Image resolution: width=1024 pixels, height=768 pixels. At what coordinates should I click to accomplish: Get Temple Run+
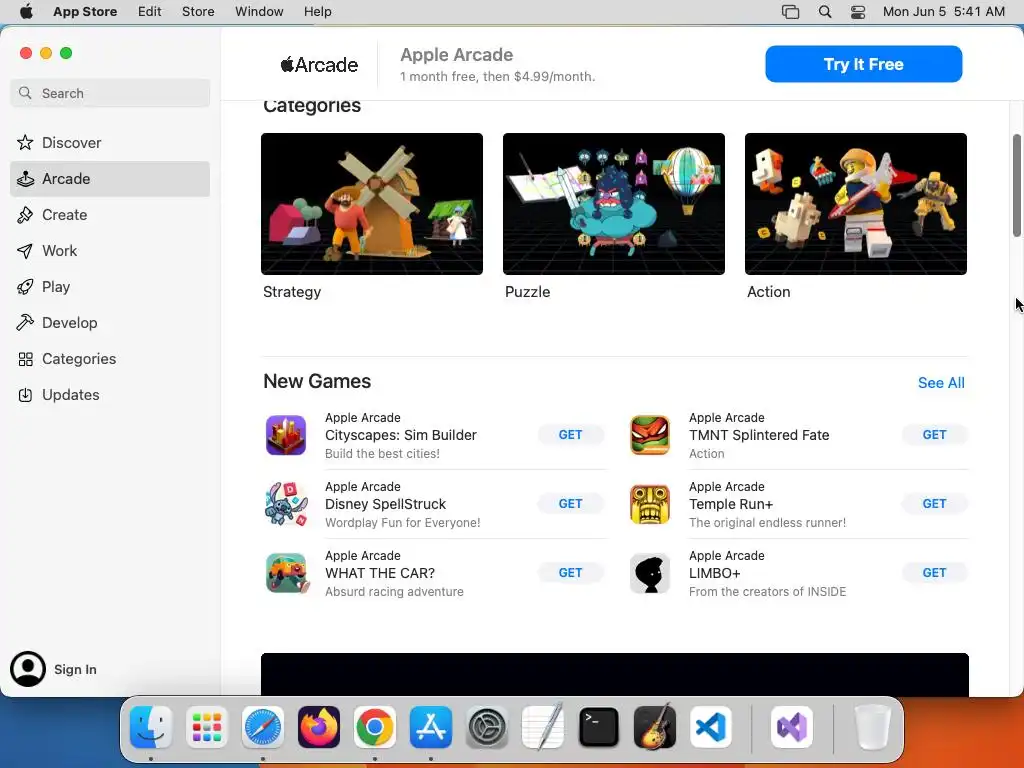coord(934,504)
